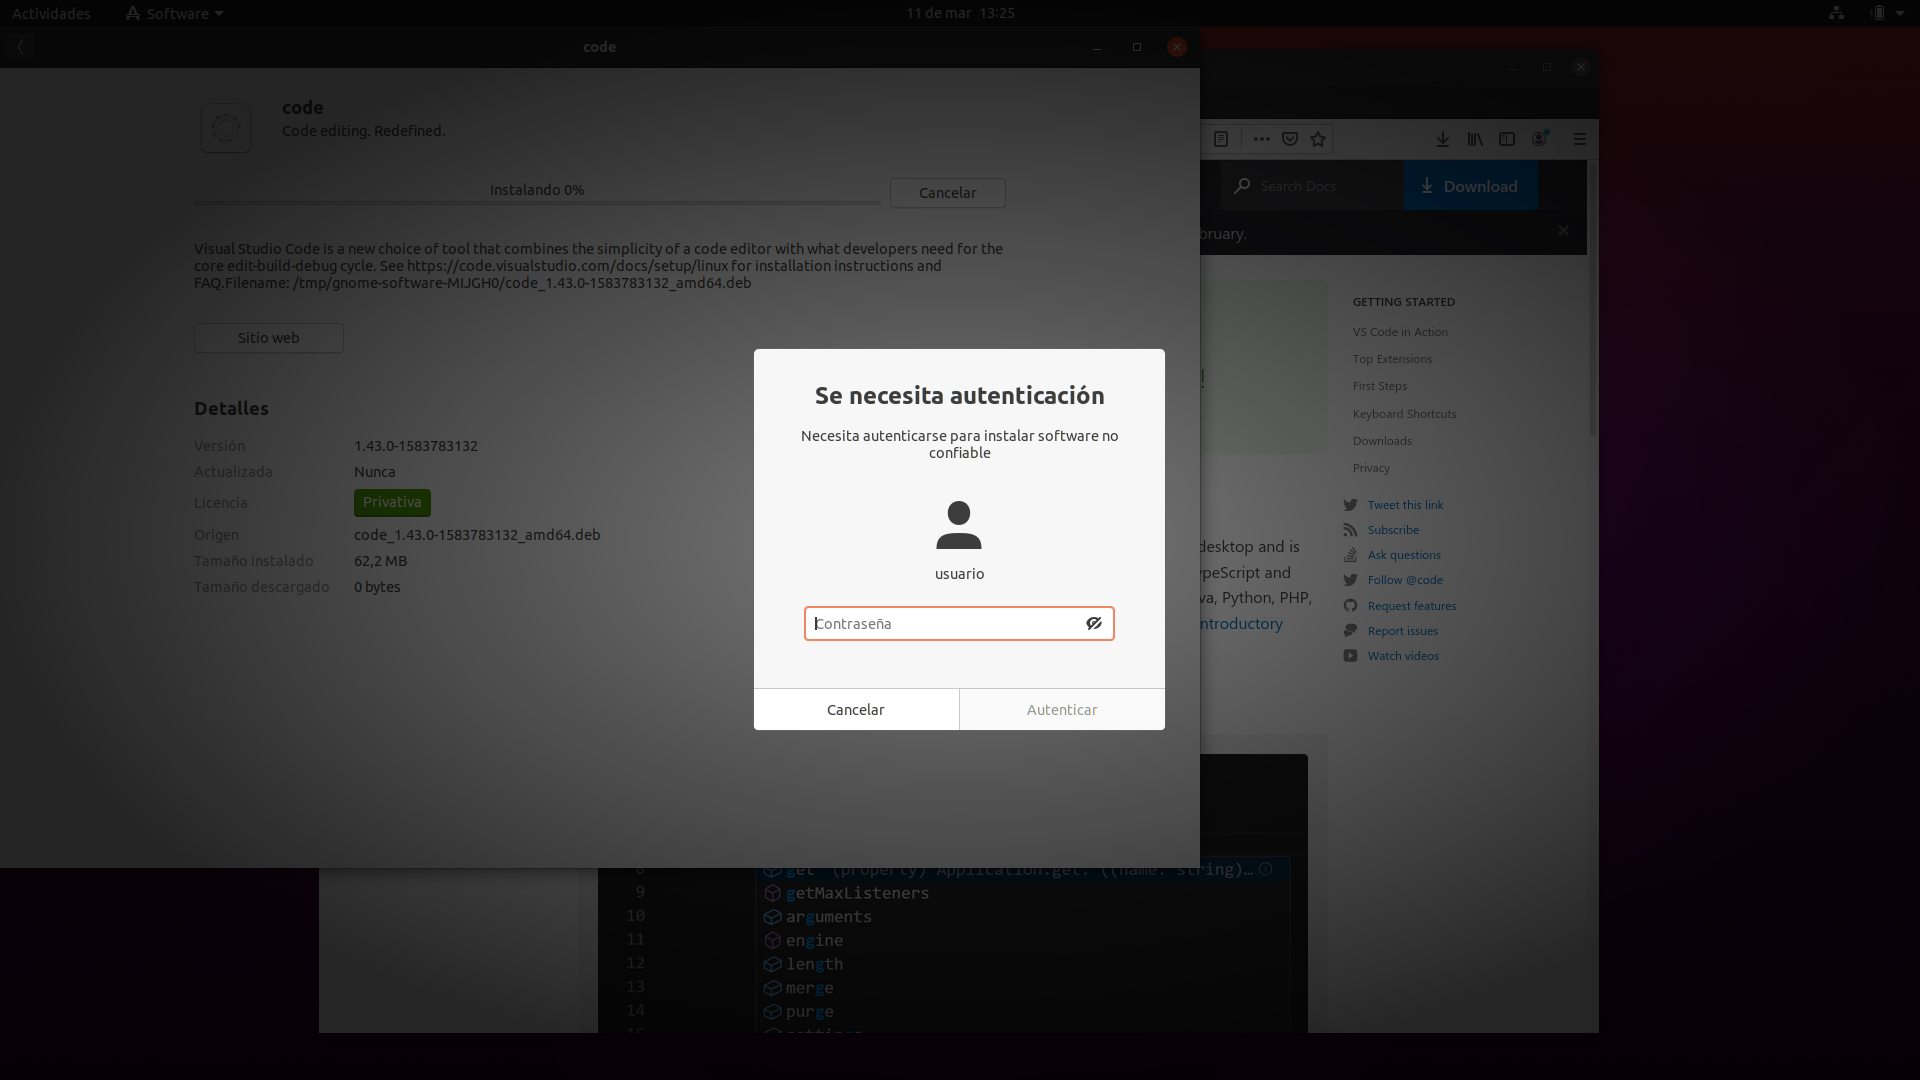This screenshot has height=1080, width=1920.
Task: Click the Search Docs field in browser
Action: click(x=1311, y=186)
